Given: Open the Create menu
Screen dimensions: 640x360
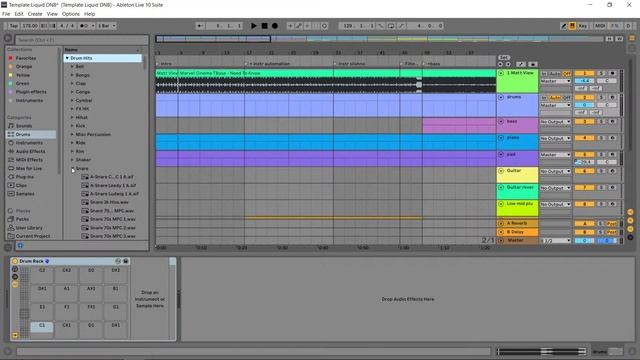Looking at the screenshot, I should point(35,14).
